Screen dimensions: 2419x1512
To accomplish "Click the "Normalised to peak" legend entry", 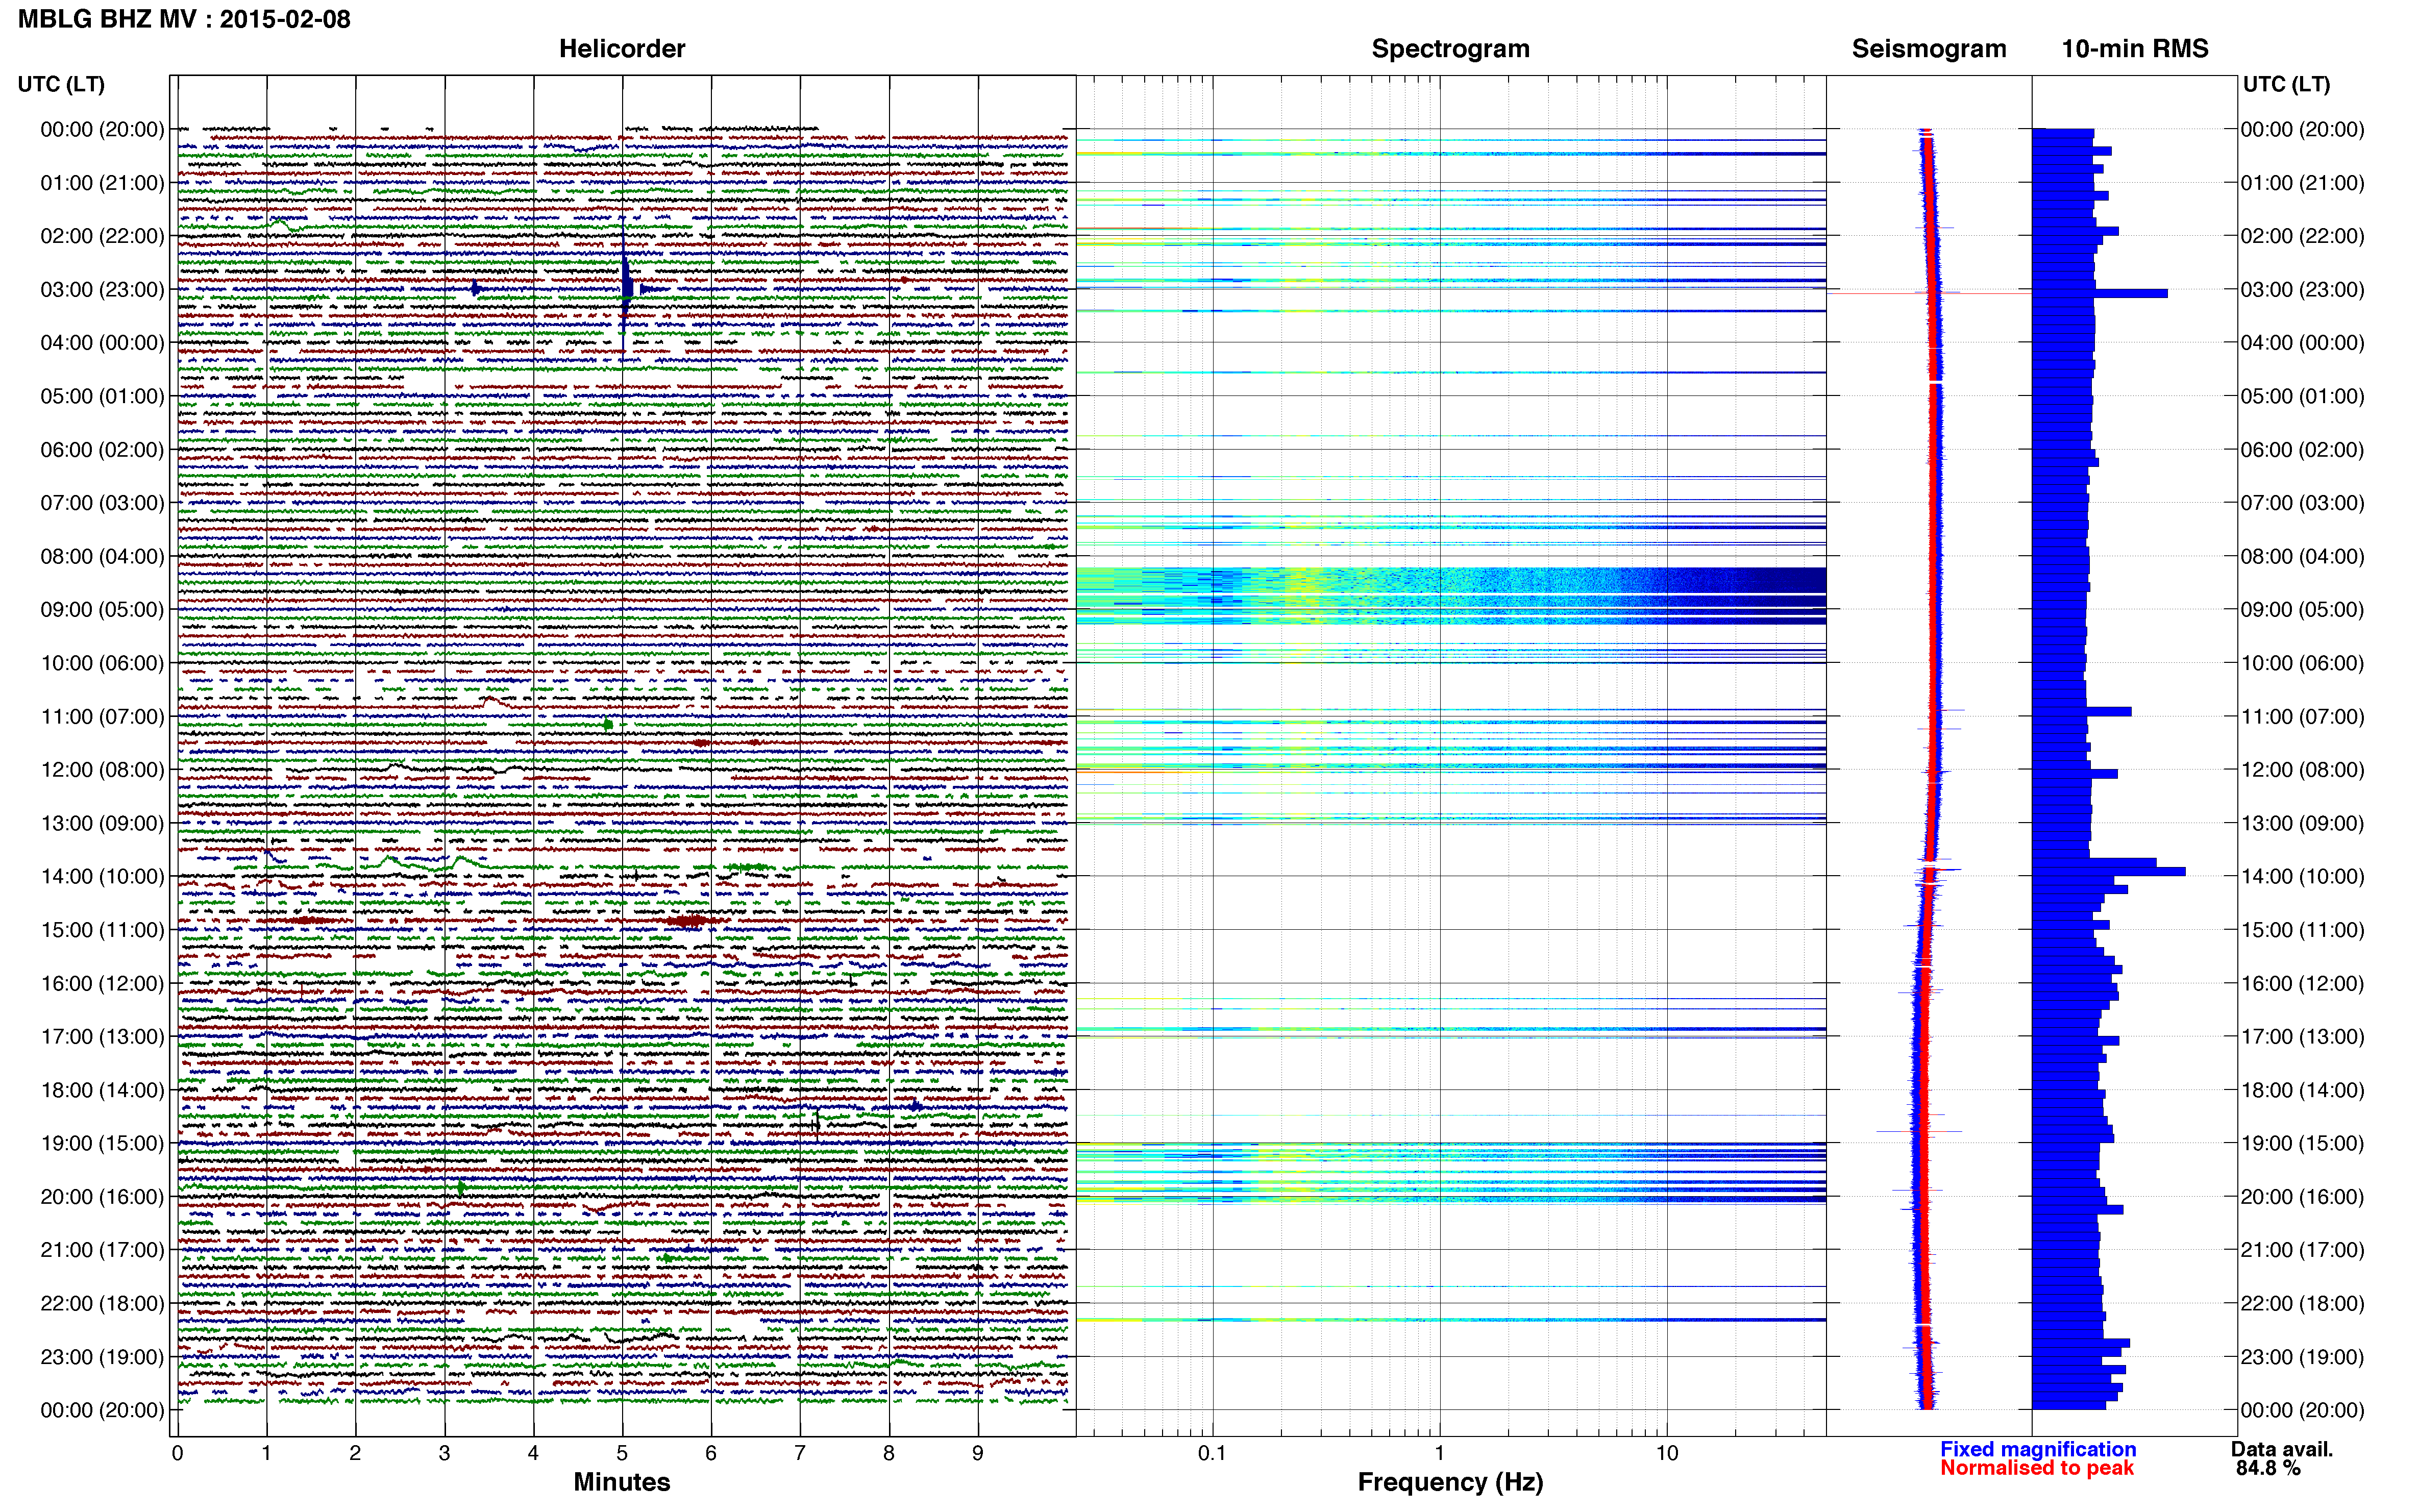I will point(2037,1468).
